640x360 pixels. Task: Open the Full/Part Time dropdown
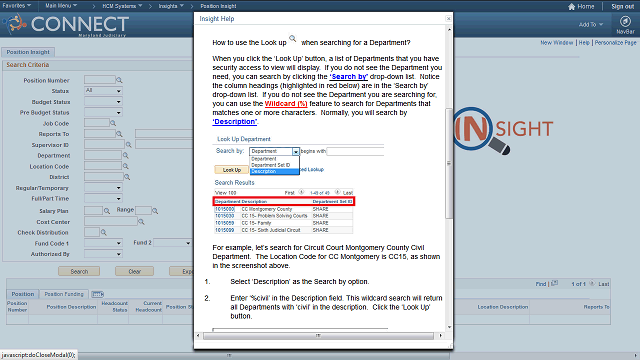103,198
